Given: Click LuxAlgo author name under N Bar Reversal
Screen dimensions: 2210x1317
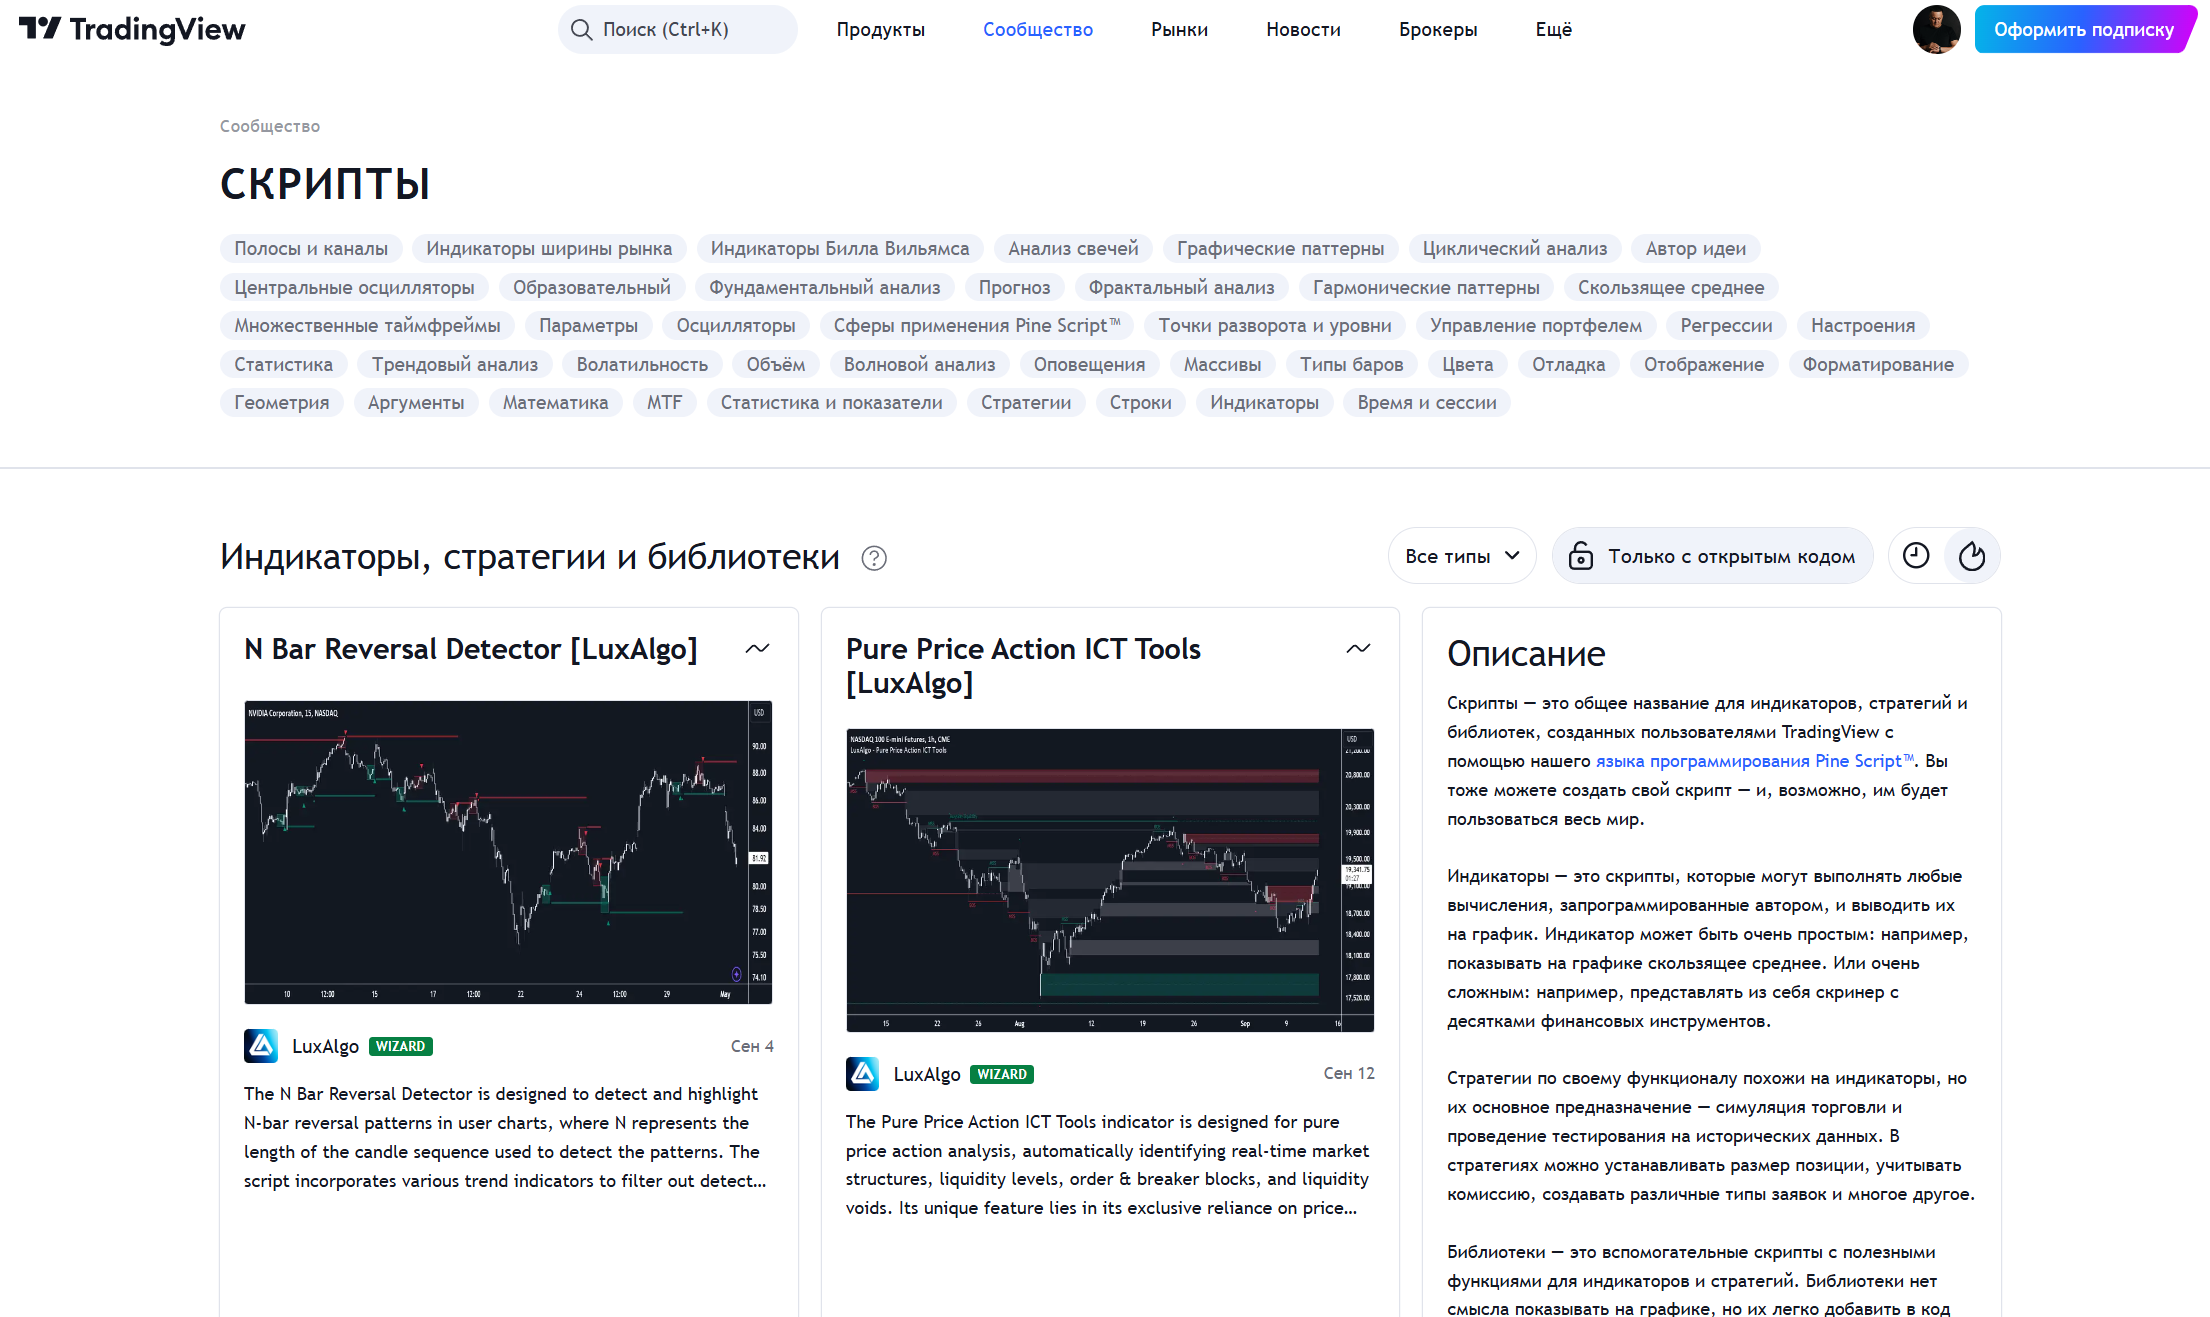Looking at the screenshot, I should [x=325, y=1046].
